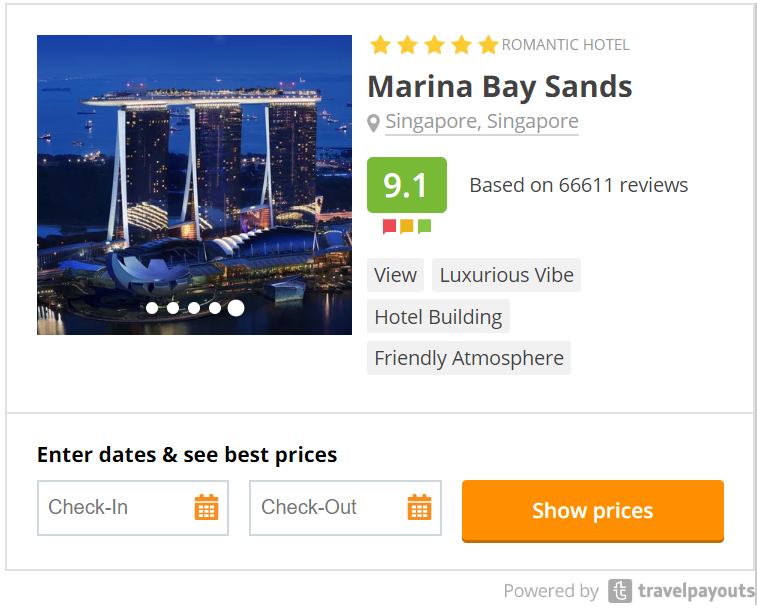The height and width of the screenshot is (608, 757).
Task: Click the red rating flag
Action: (390, 226)
